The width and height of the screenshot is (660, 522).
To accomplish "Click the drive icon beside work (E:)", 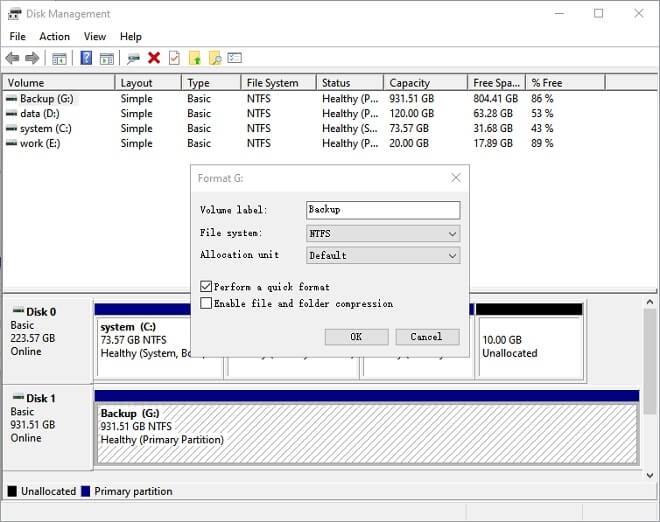I will [x=12, y=144].
